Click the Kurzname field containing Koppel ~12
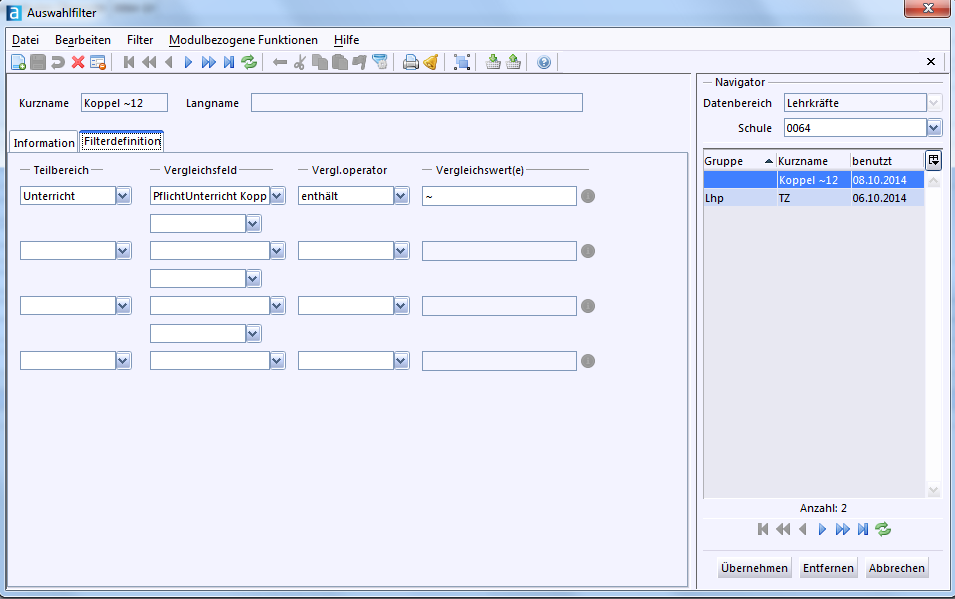Screen dimensions: 955x599 click(124, 103)
